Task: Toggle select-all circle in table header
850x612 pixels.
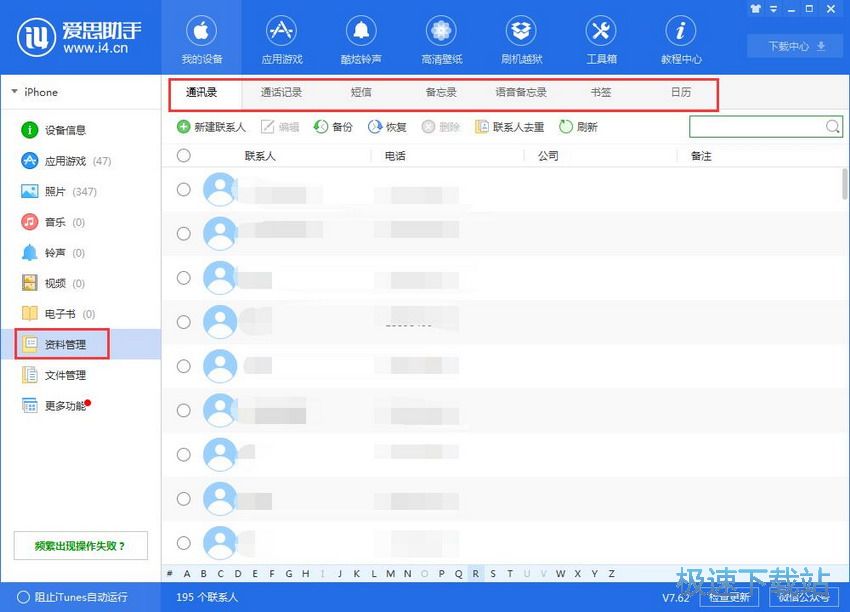Action: point(184,156)
